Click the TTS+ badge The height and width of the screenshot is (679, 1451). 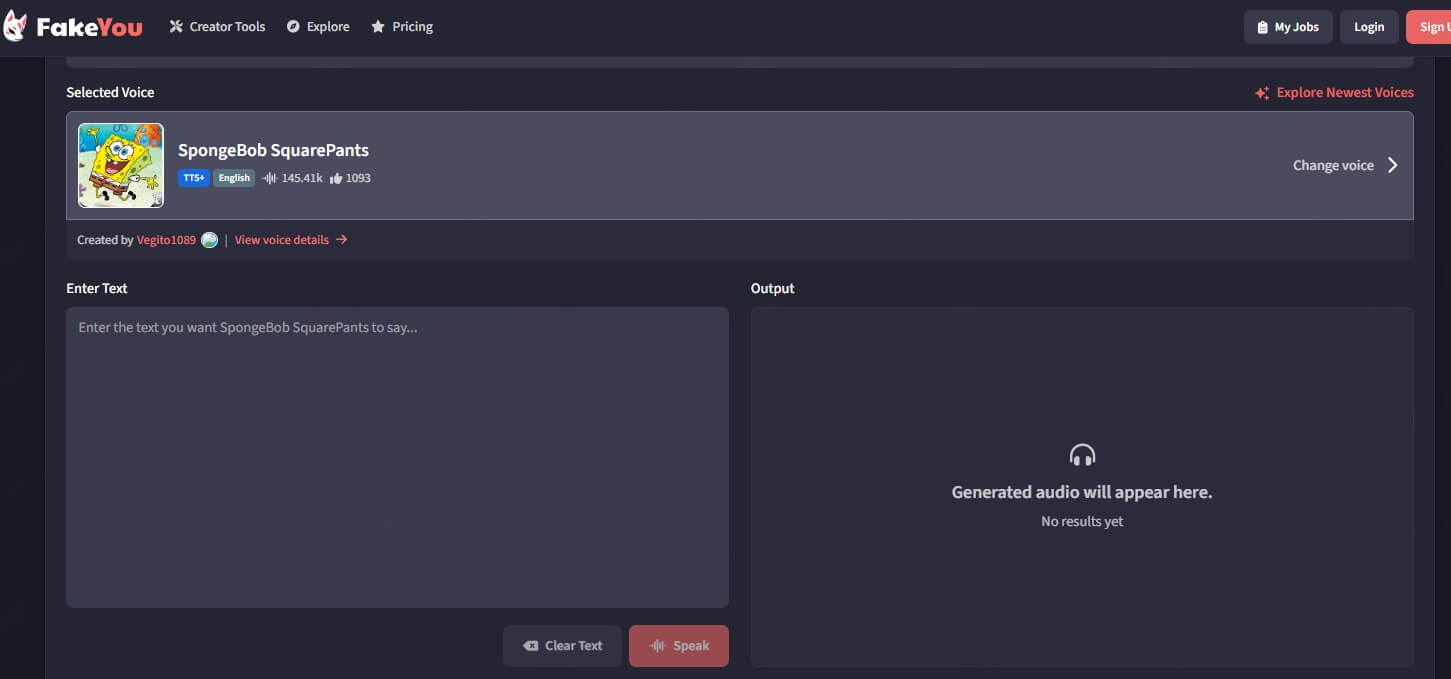pos(194,178)
